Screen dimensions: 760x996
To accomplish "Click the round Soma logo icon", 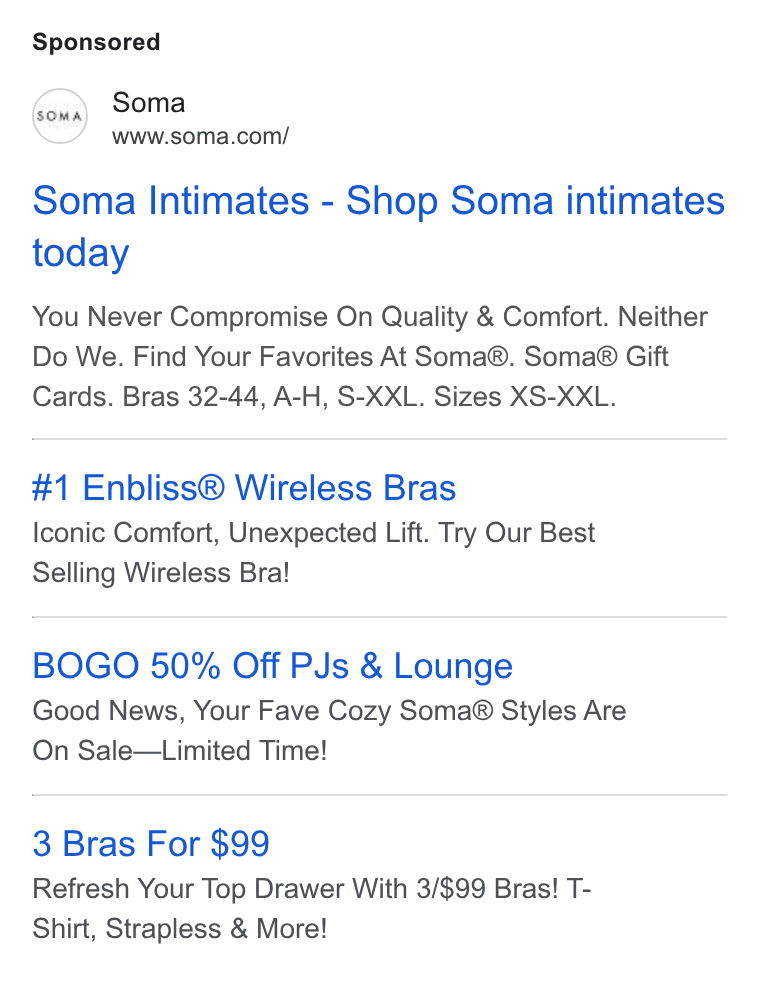I will tap(60, 116).
